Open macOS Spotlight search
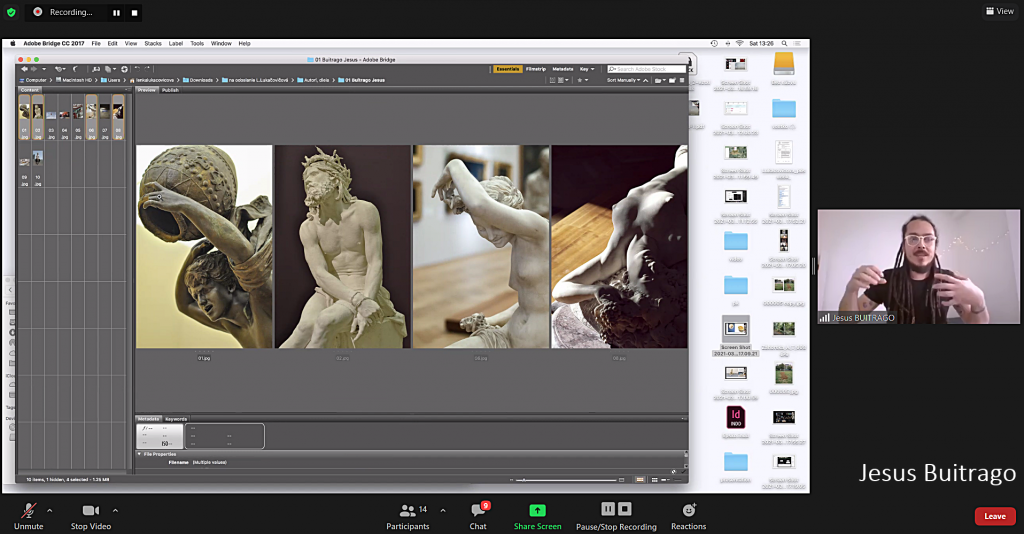 click(784, 43)
